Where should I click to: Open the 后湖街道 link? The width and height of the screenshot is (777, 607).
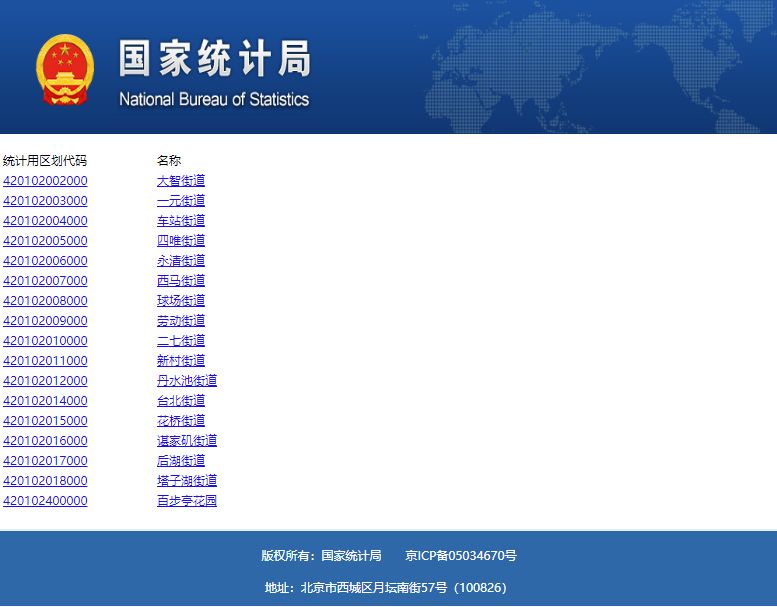[x=181, y=460]
